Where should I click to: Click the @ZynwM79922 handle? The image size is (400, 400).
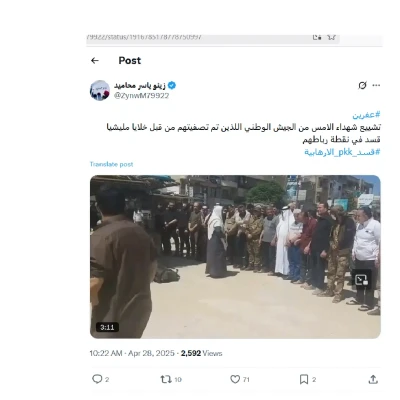point(141,96)
